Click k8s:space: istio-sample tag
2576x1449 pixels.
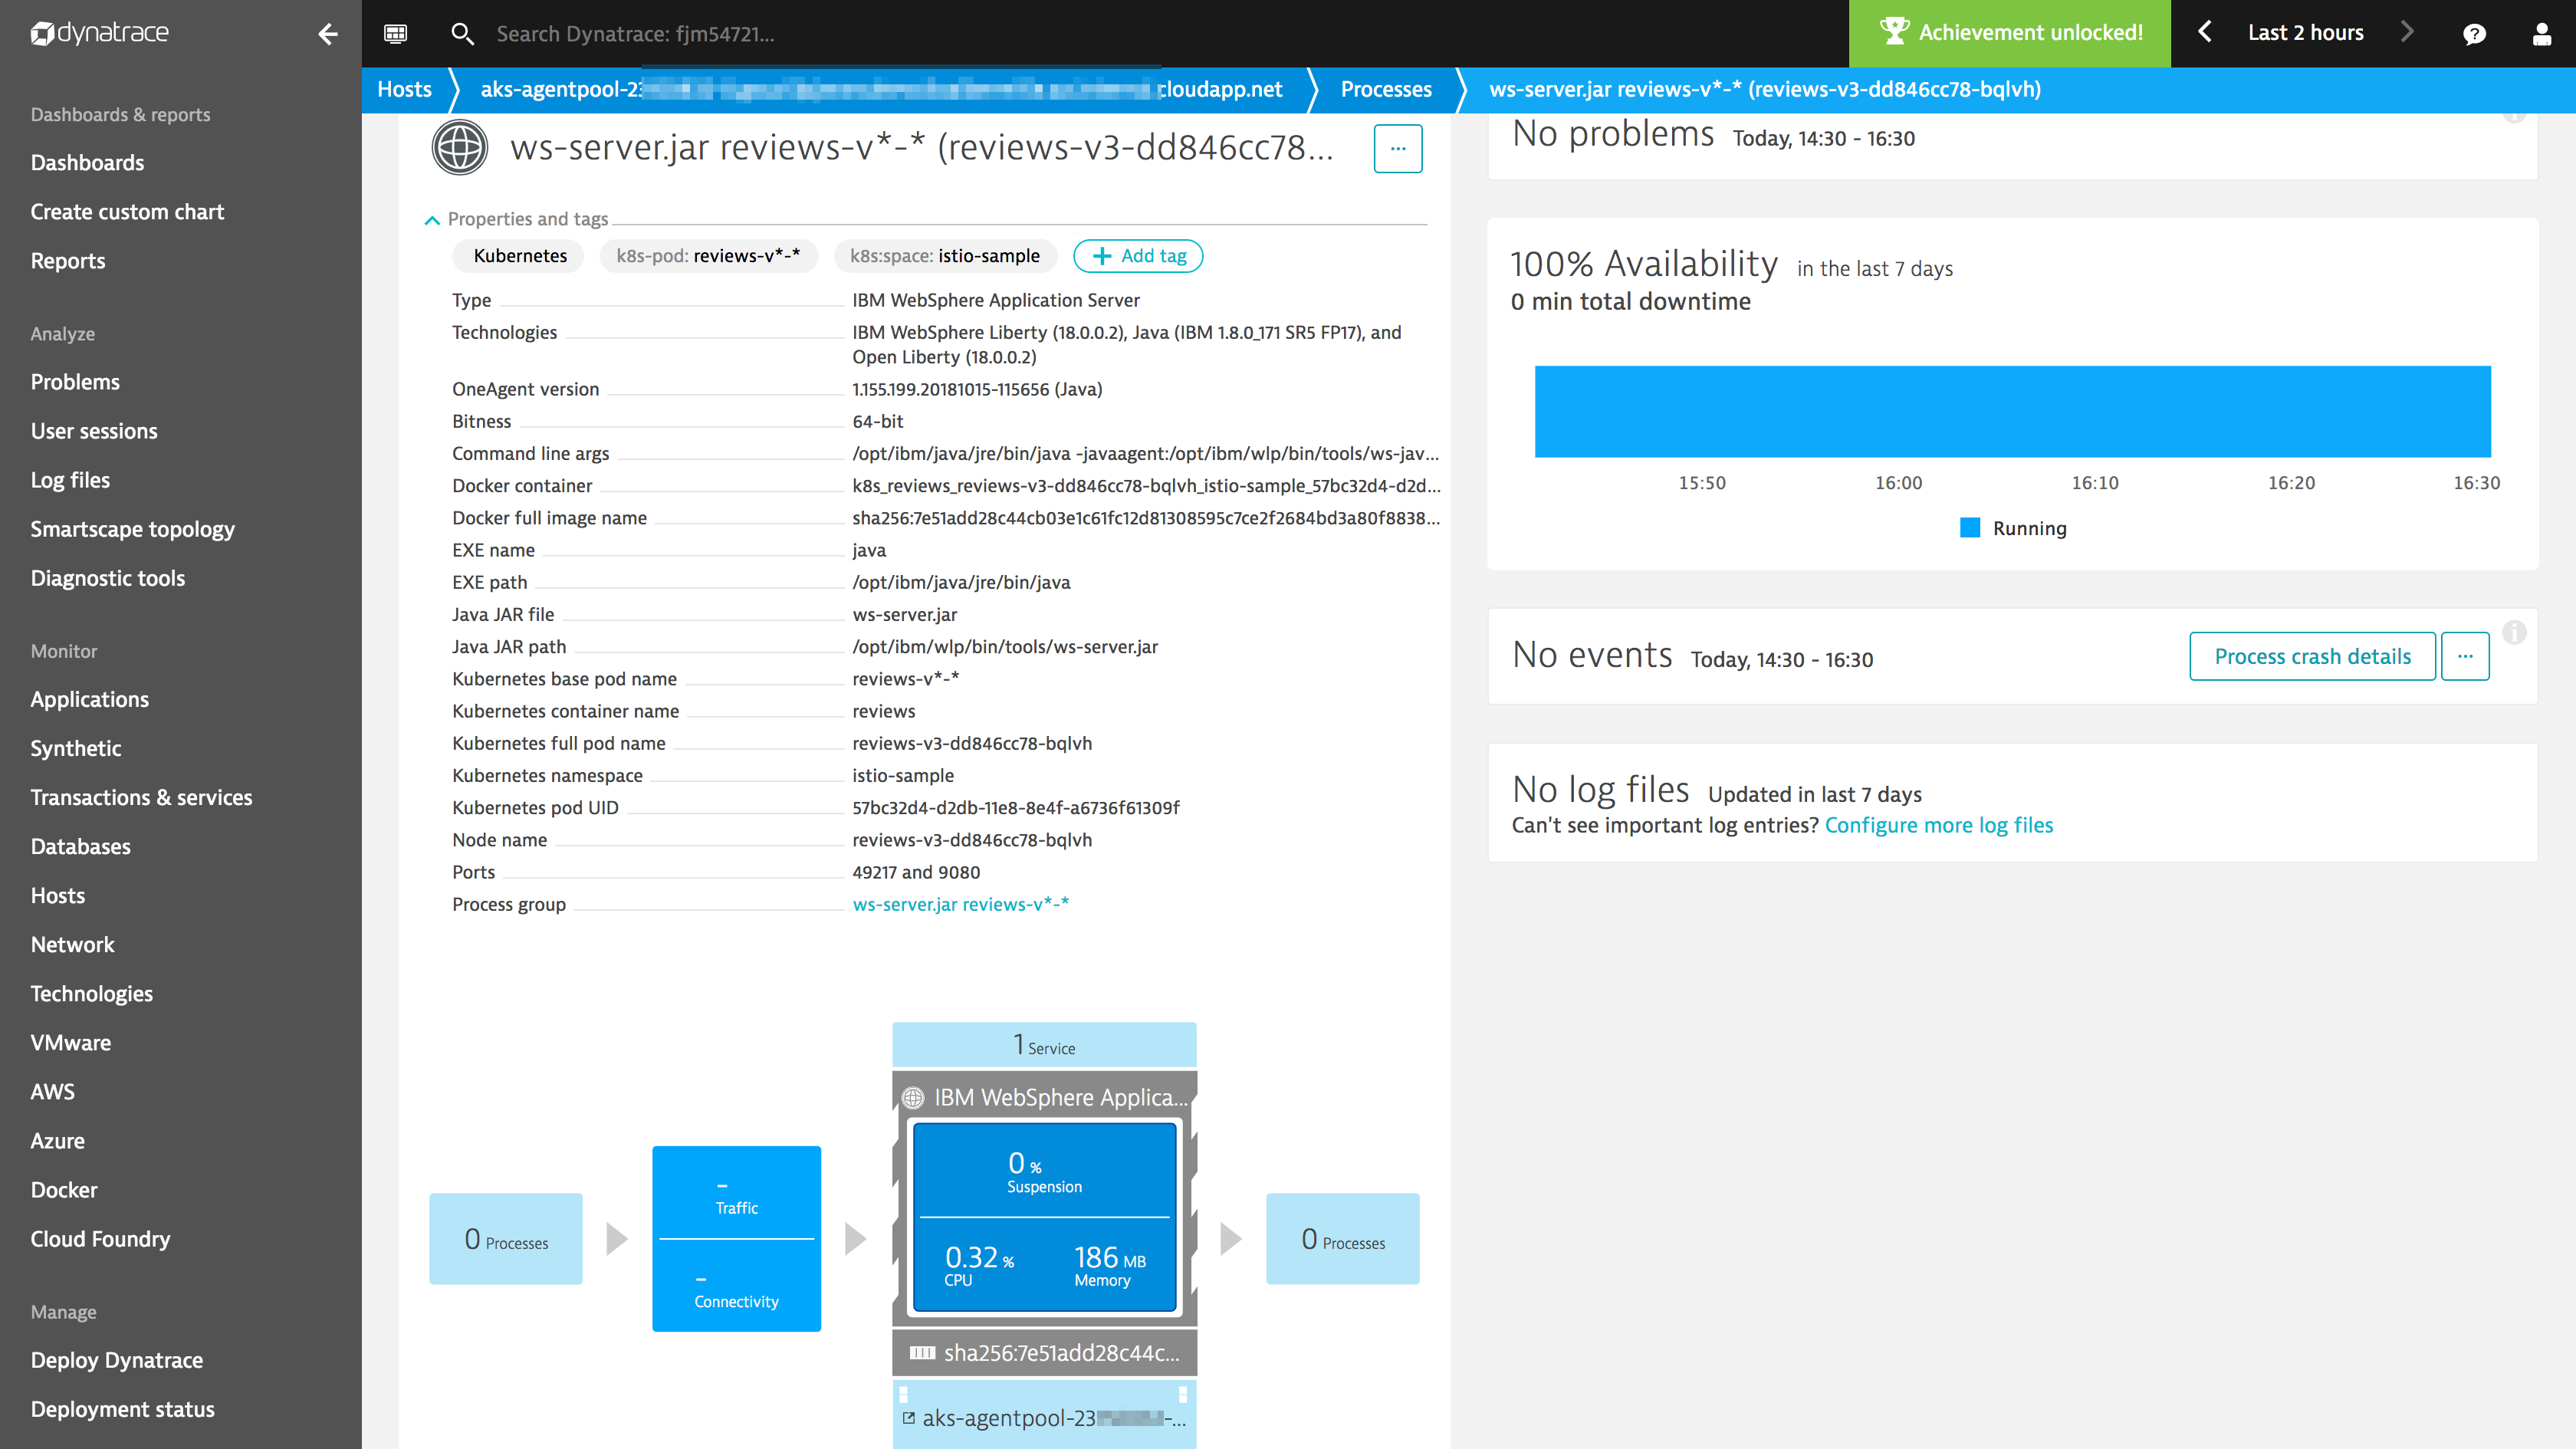click(944, 256)
